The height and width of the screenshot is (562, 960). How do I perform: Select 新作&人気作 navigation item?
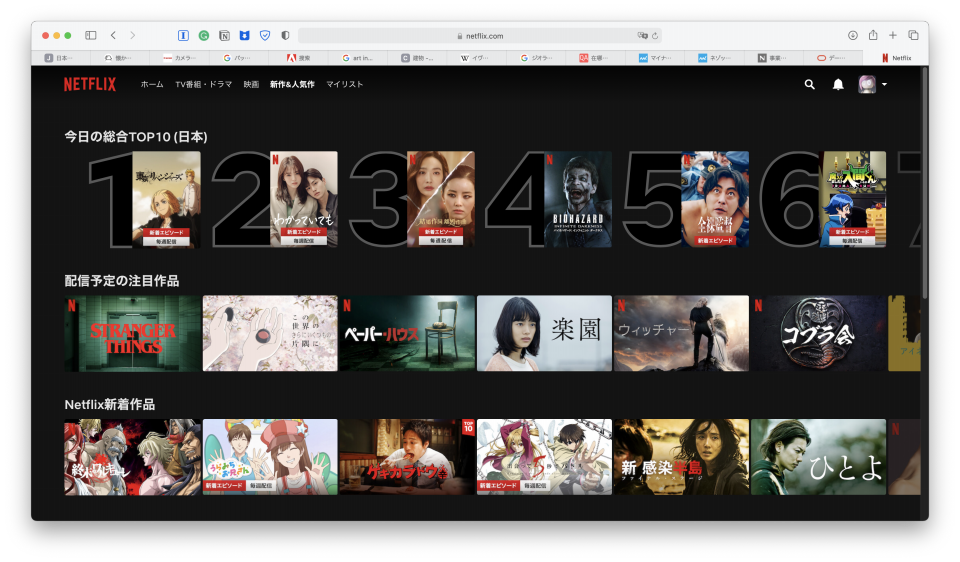click(x=292, y=84)
